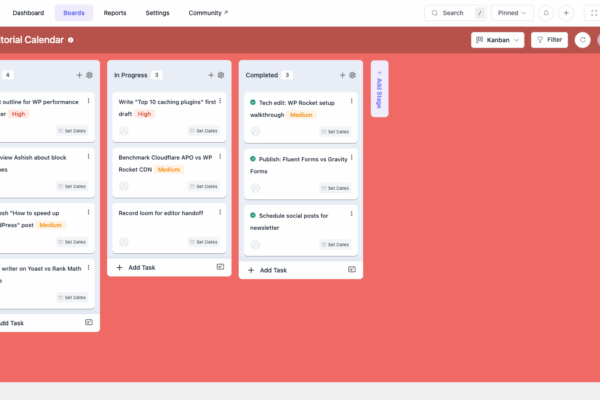Go to the Settings tab
This screenshot has width=600, height=400.
(x=157, y=13)
